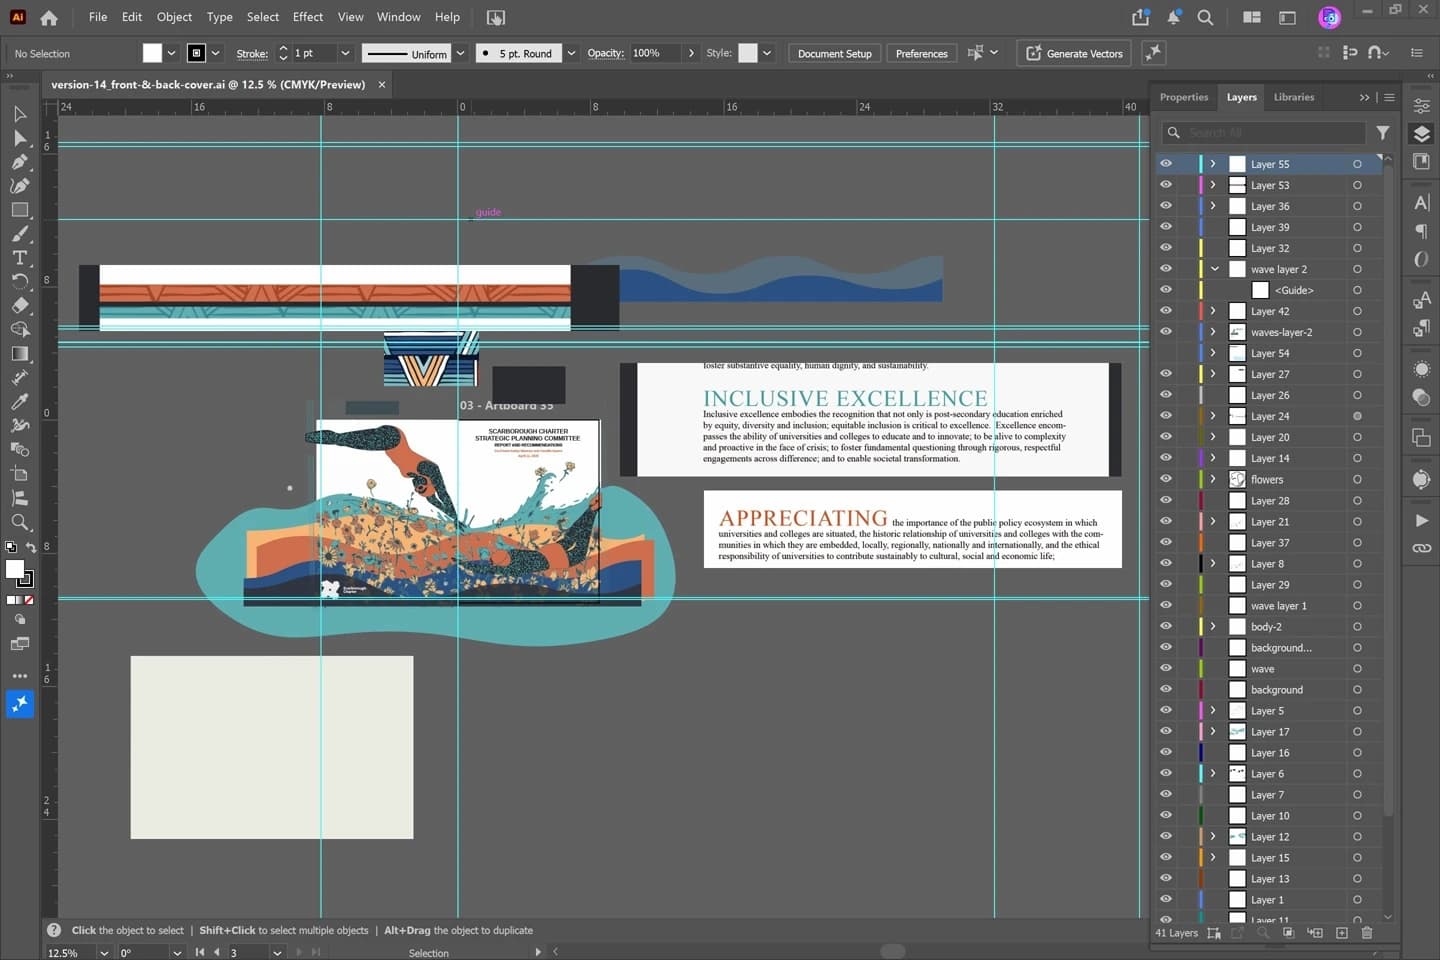
Task: Open the Effect menu
Action: (308, 17)
